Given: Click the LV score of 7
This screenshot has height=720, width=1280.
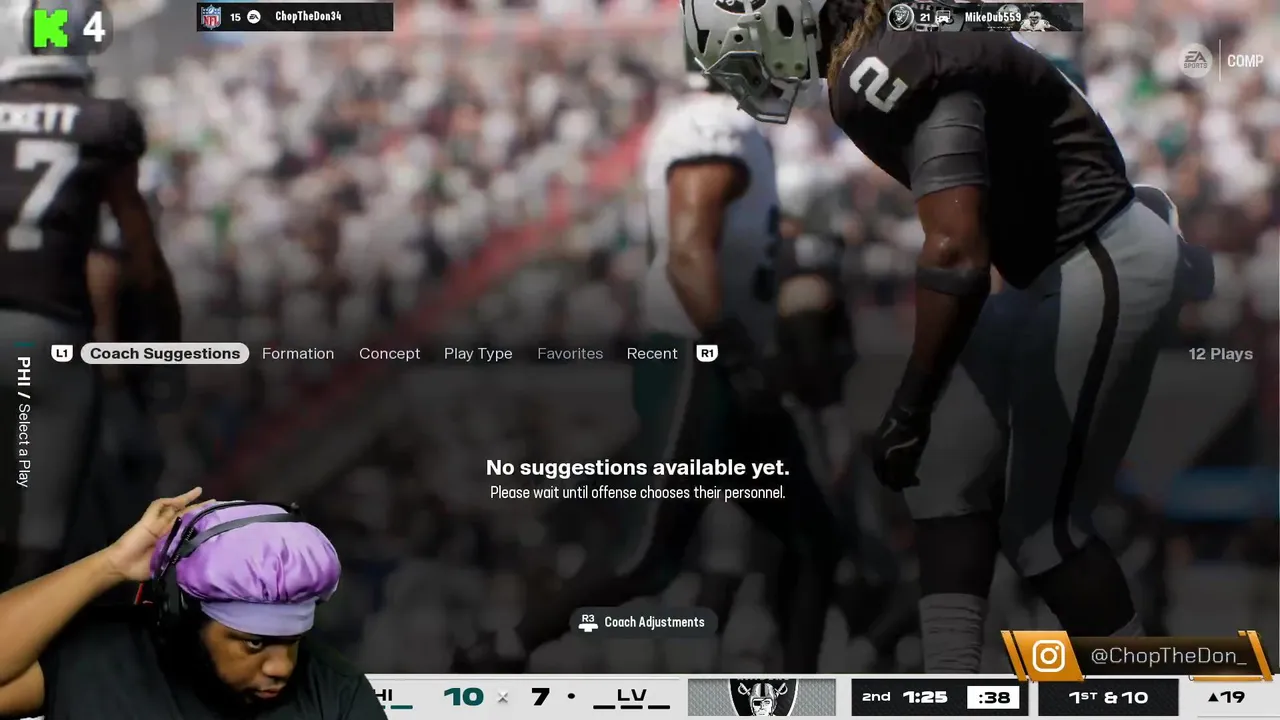Looking at the screenshot, I should tap(540, 697).
